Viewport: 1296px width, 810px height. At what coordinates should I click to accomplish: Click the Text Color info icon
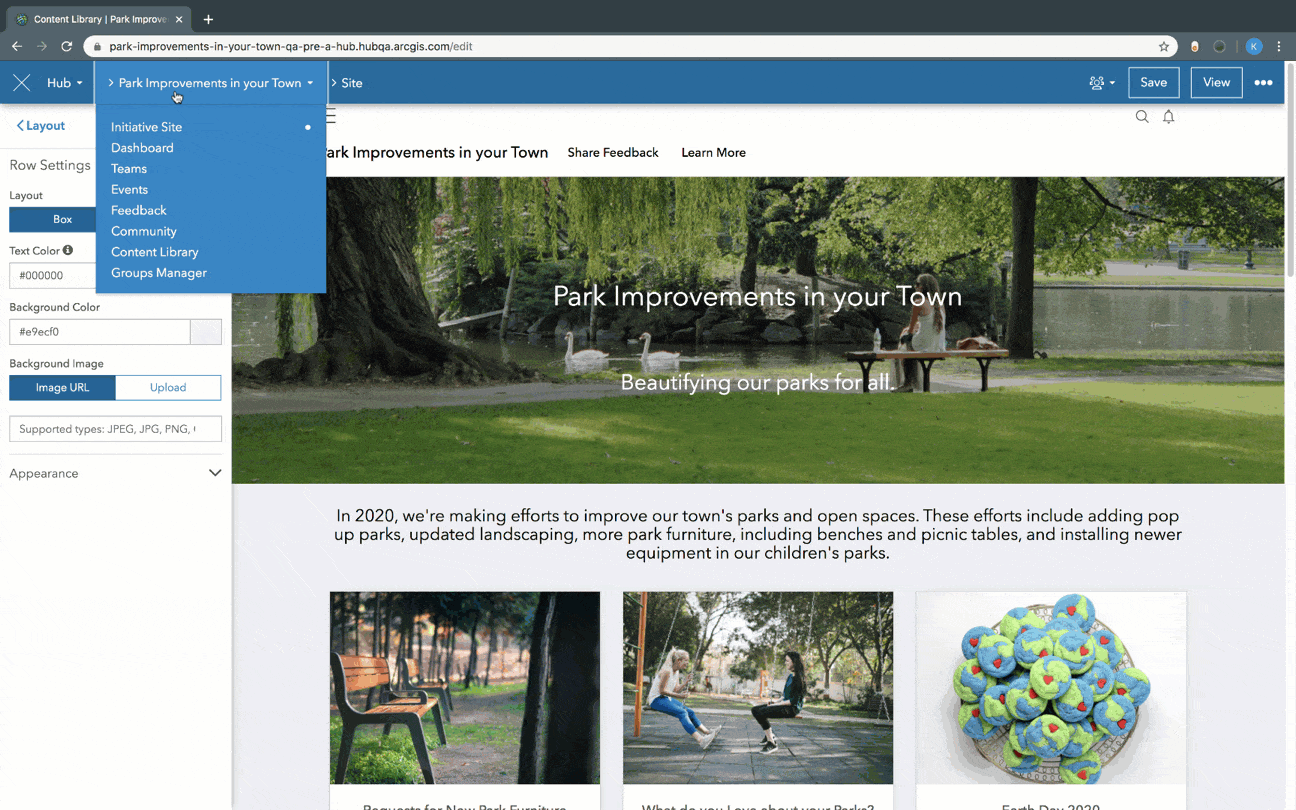click(68, 250)
